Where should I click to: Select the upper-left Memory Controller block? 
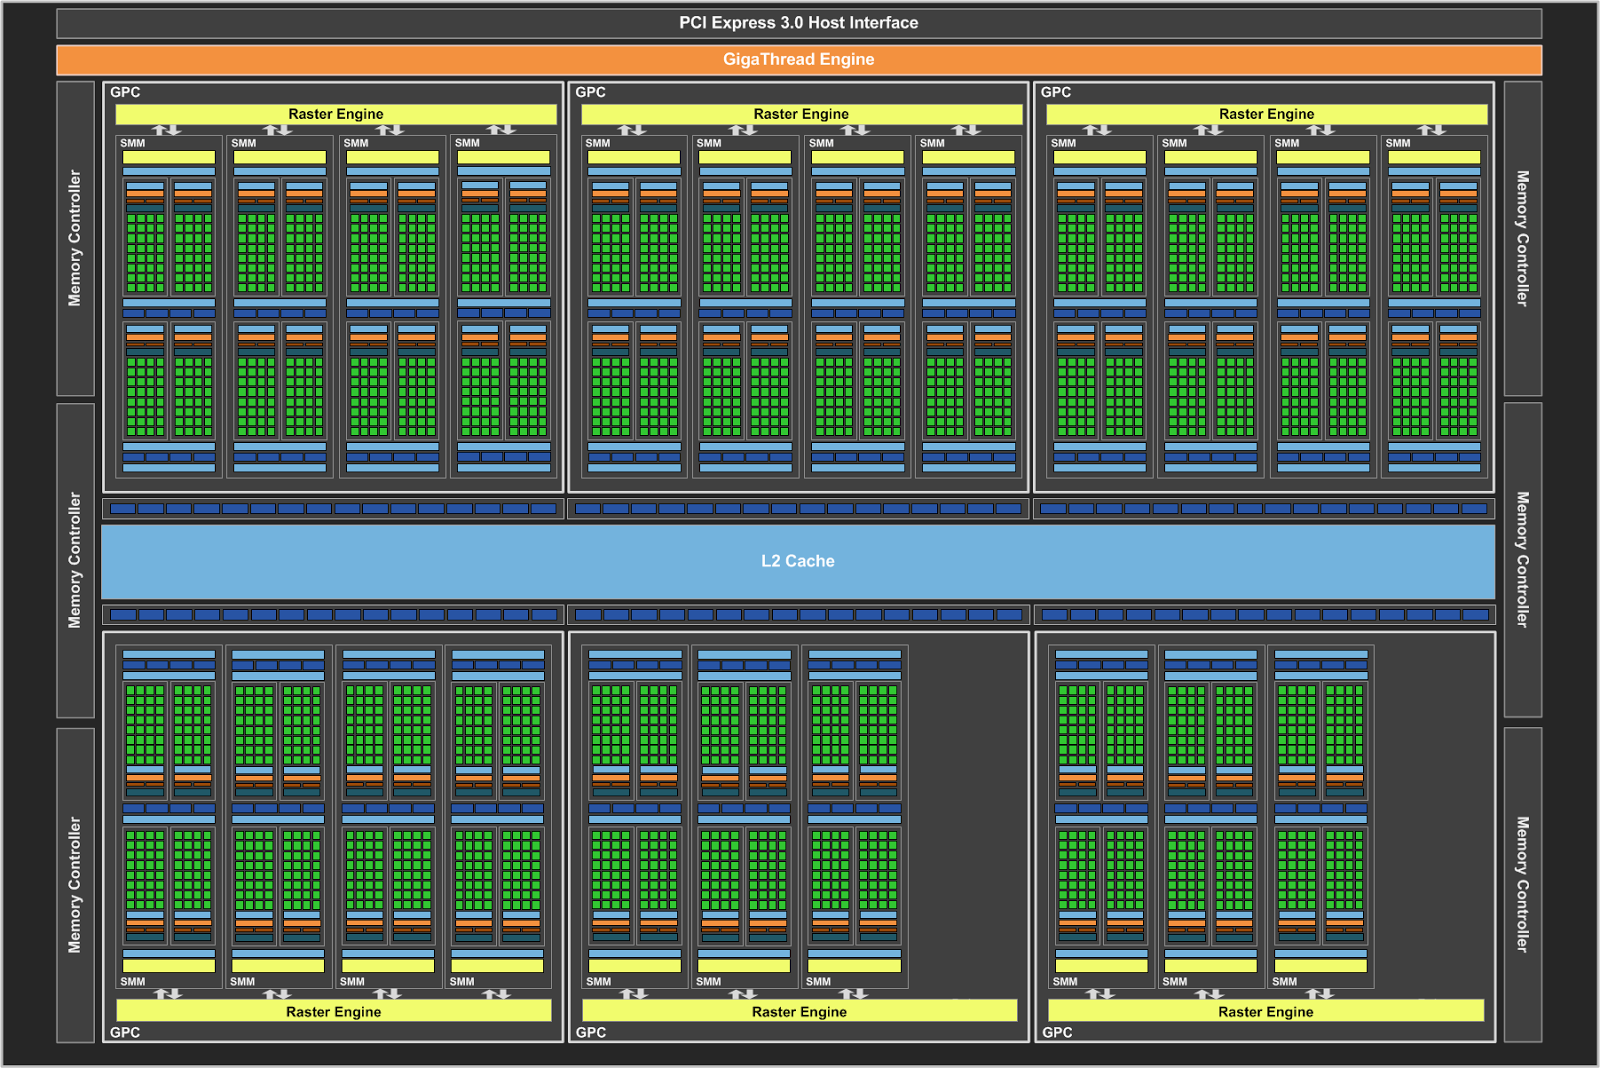click(75, 238)
